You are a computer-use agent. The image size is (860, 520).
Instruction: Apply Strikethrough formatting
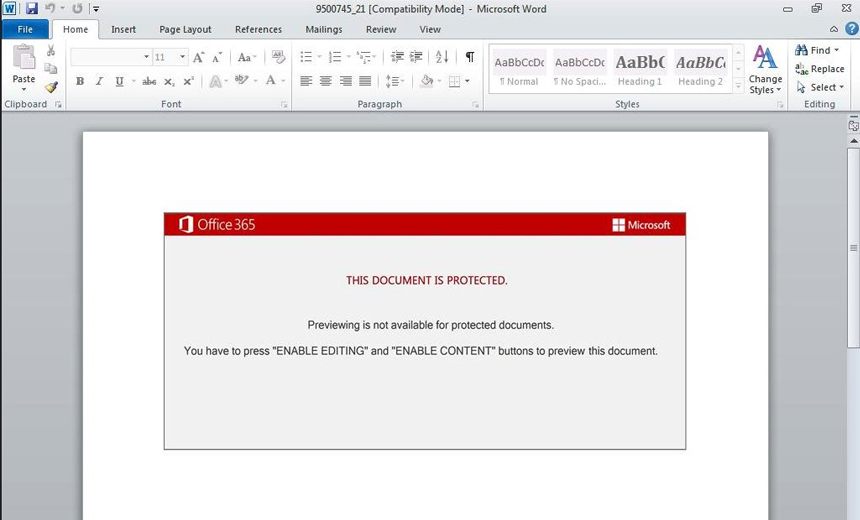coord(149,82)
